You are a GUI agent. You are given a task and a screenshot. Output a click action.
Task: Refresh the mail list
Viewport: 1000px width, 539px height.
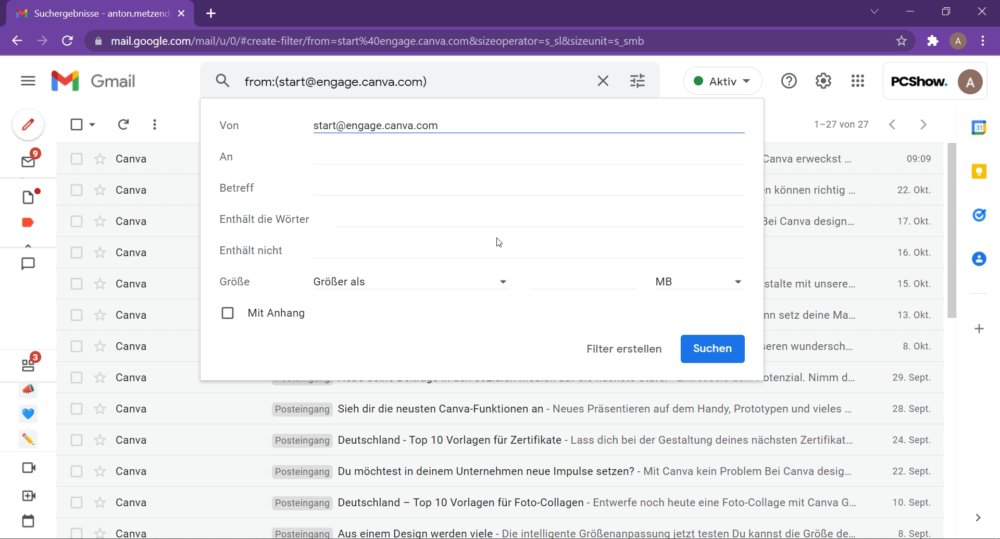tap(123, 124)
